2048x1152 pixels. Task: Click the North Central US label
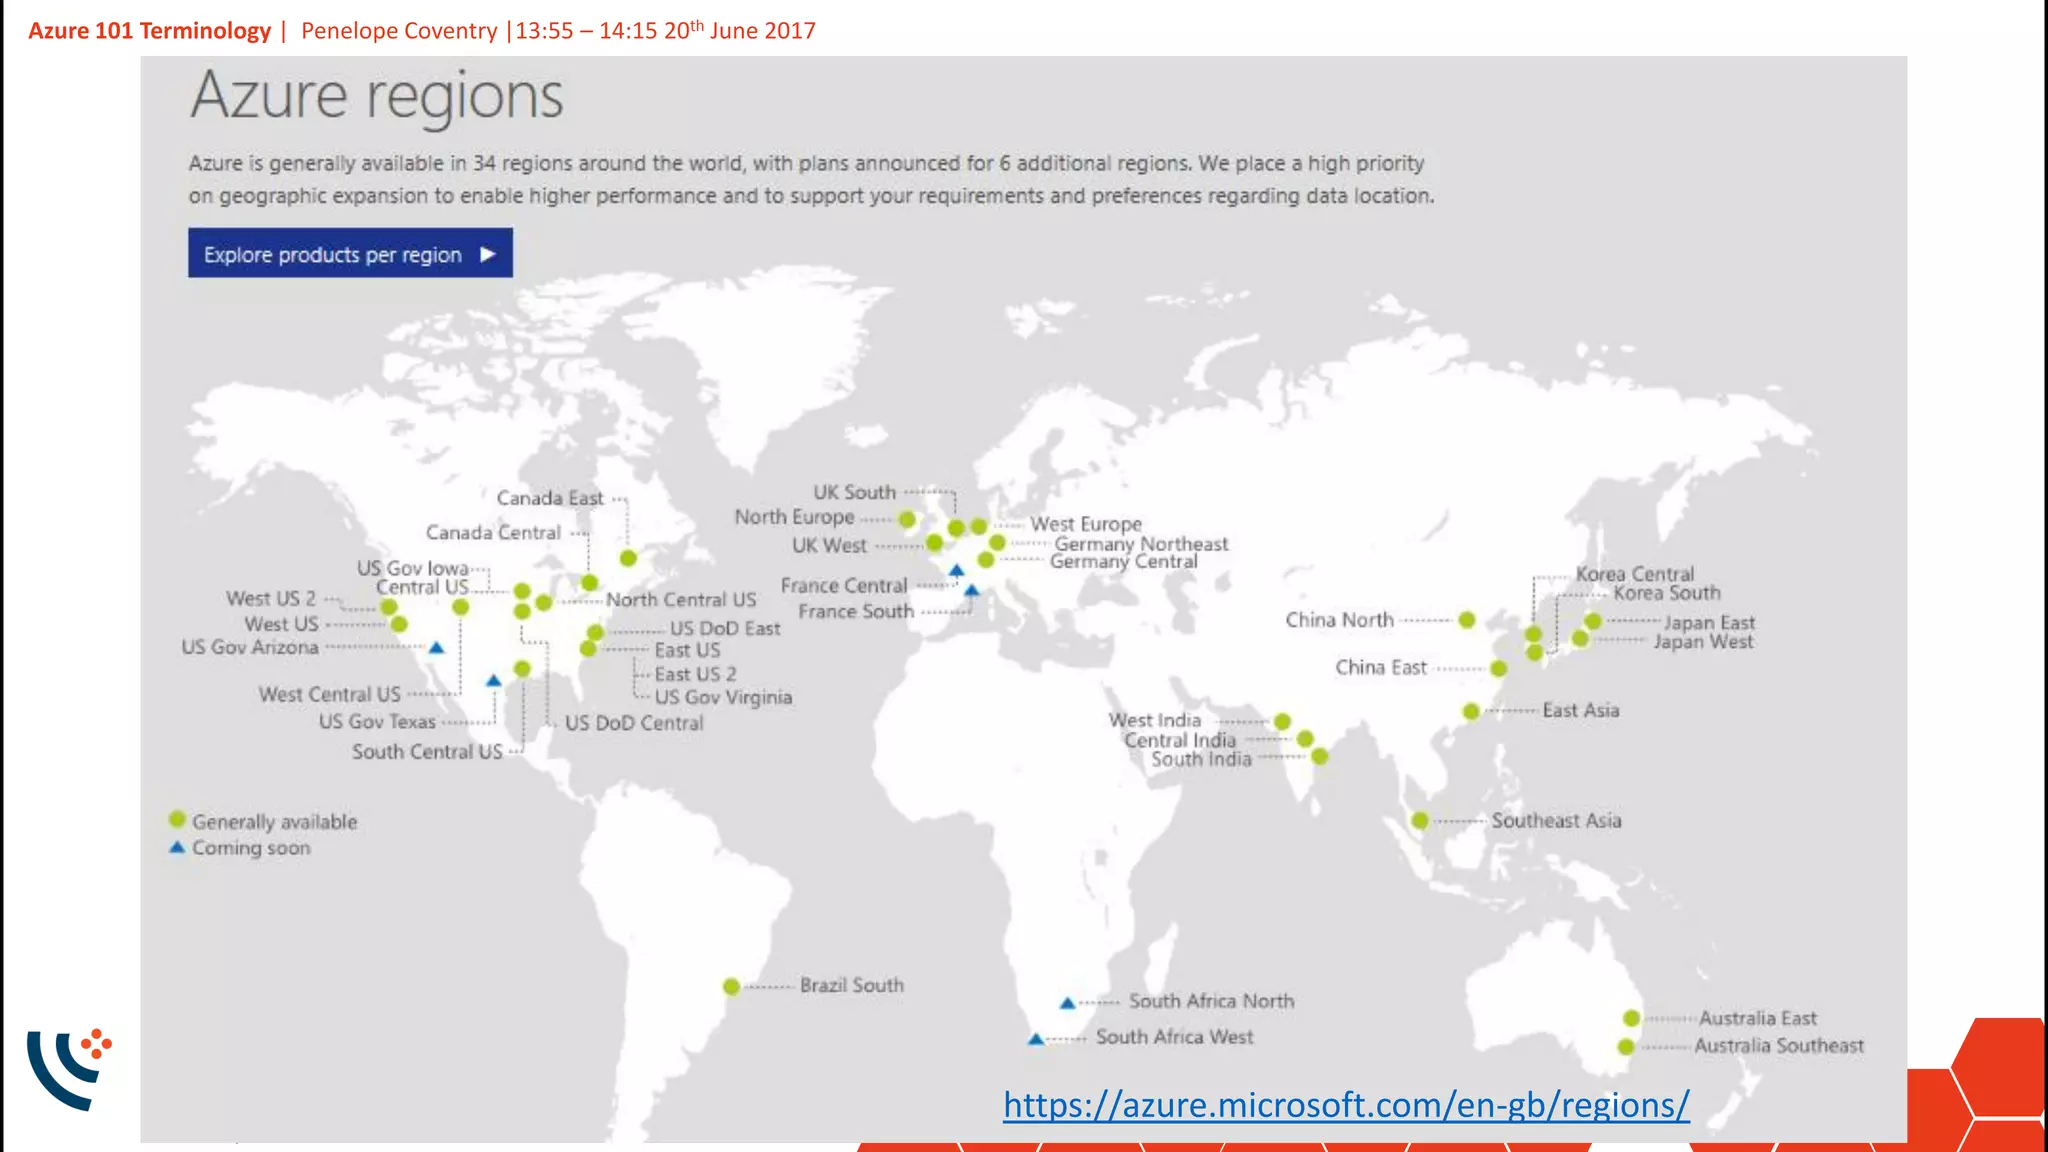(681, 600)
